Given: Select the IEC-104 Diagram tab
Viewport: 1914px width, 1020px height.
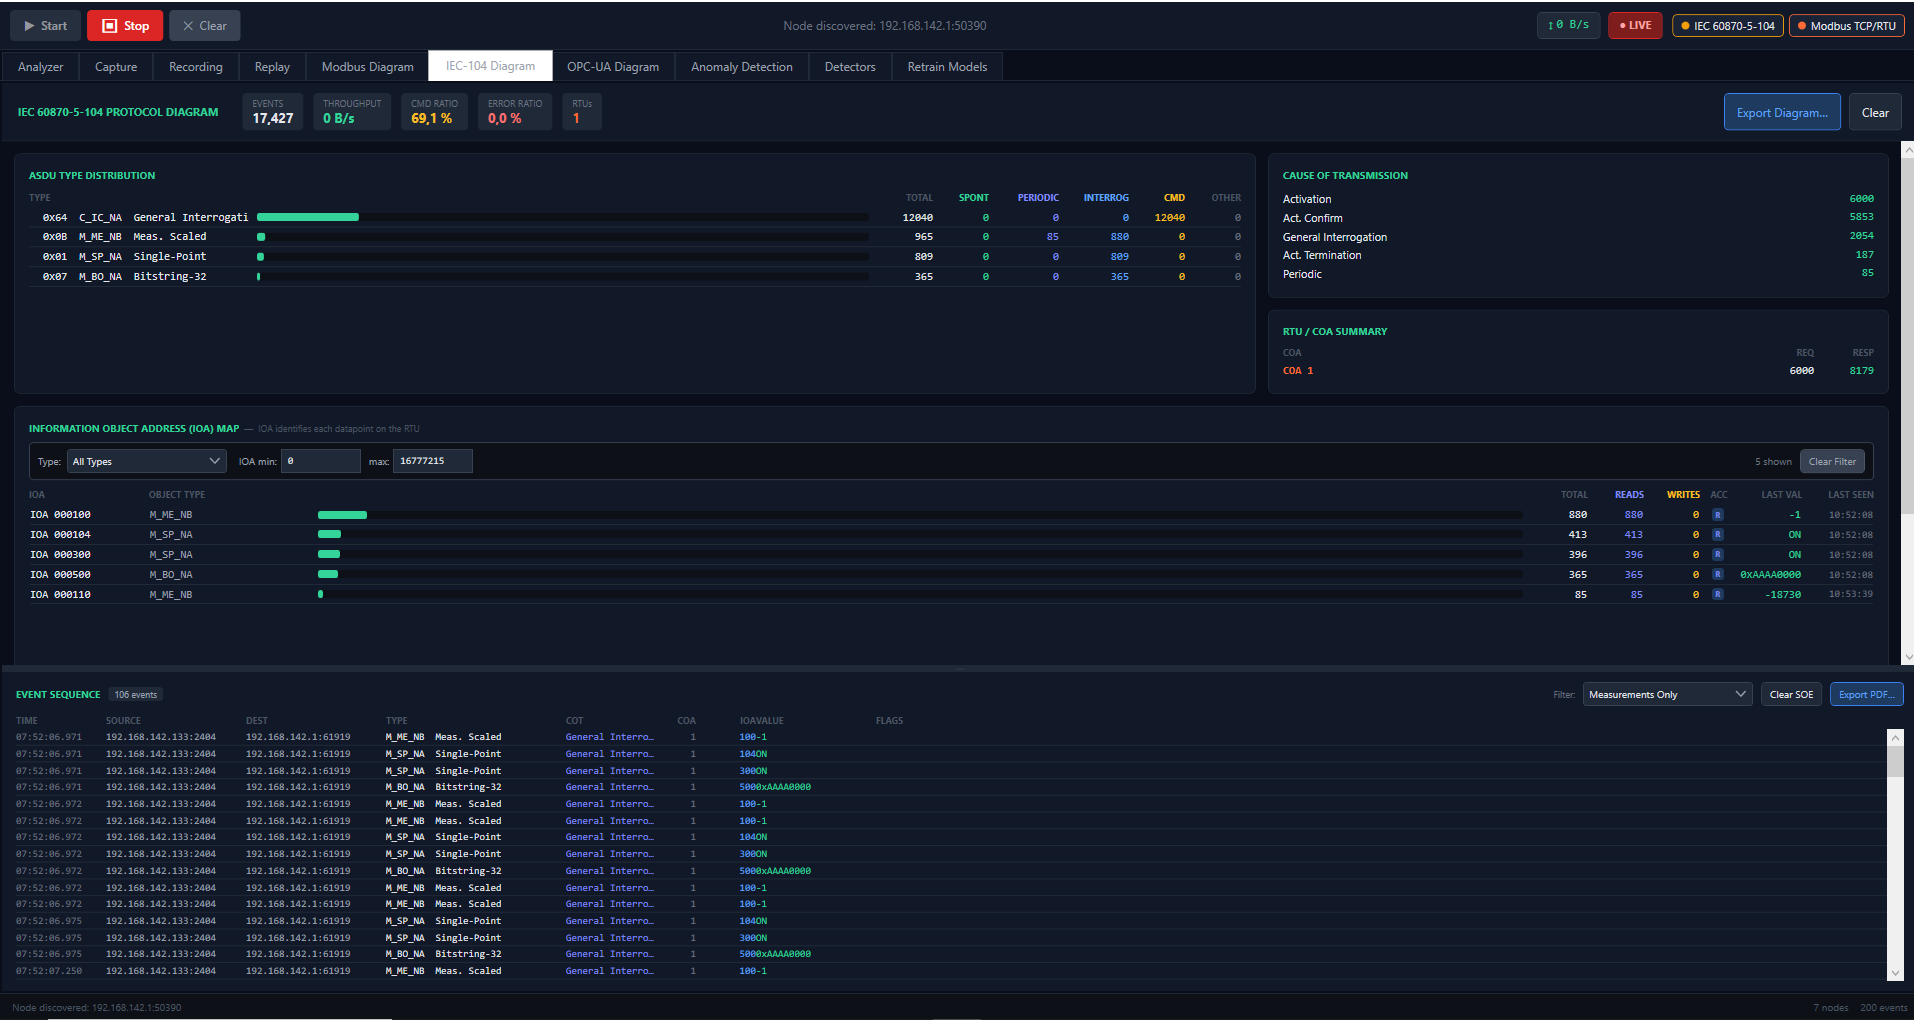Looking at the screenshot, I should tap(490, 66).
